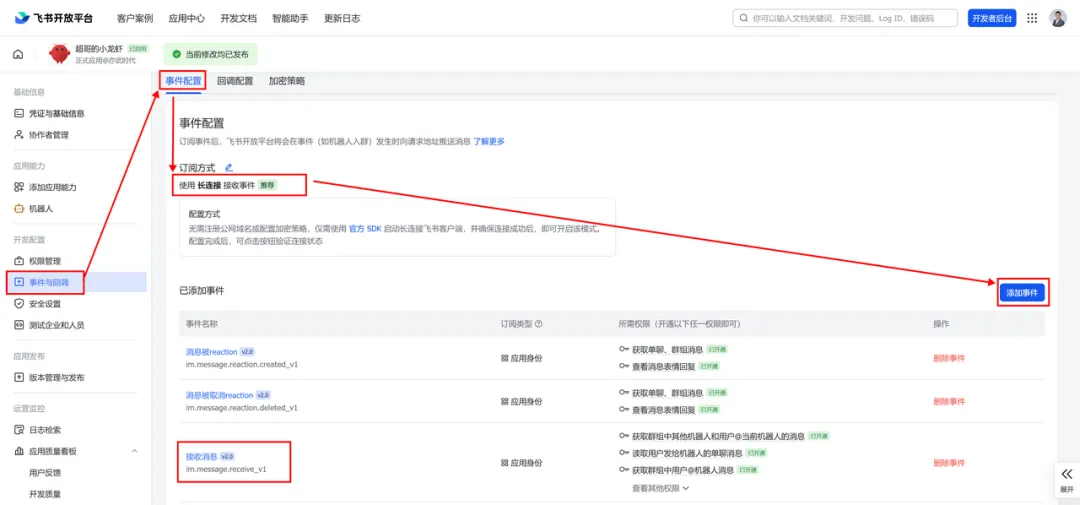Screen dimensions: 1080x505
Task: Open the home icon beside app name
Action: (x=18, y=54)
